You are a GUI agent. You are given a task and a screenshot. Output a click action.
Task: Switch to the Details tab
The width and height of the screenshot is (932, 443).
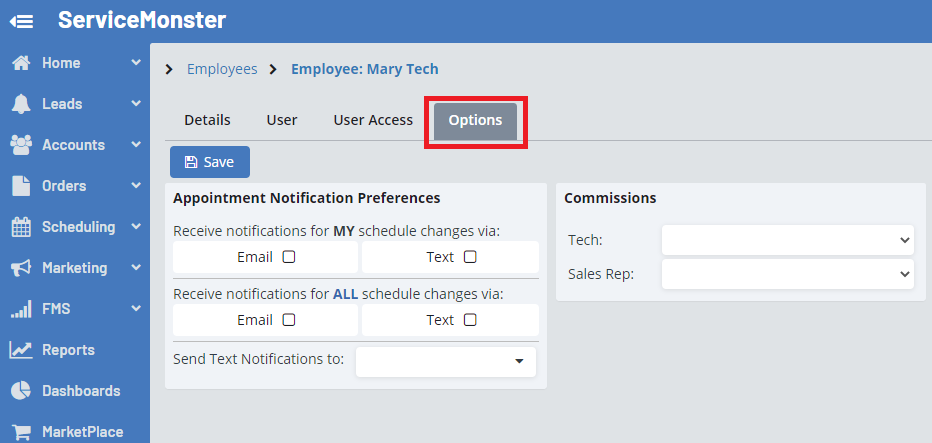(207, 120)
